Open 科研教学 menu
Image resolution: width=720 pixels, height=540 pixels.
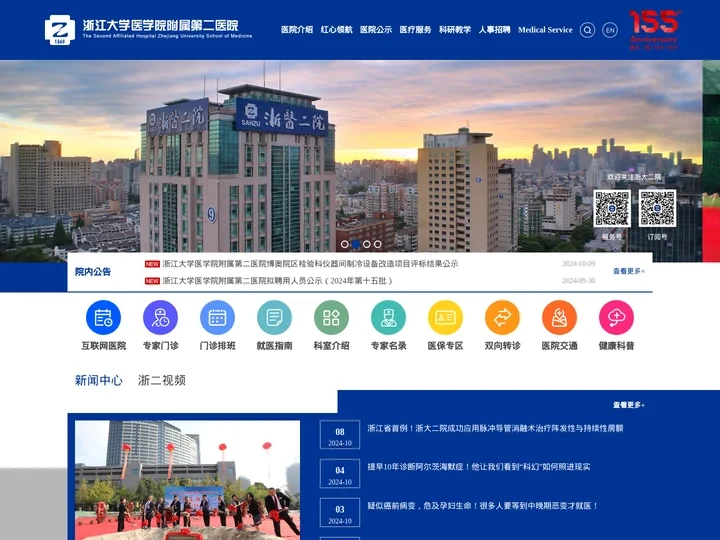pos(455,30)
